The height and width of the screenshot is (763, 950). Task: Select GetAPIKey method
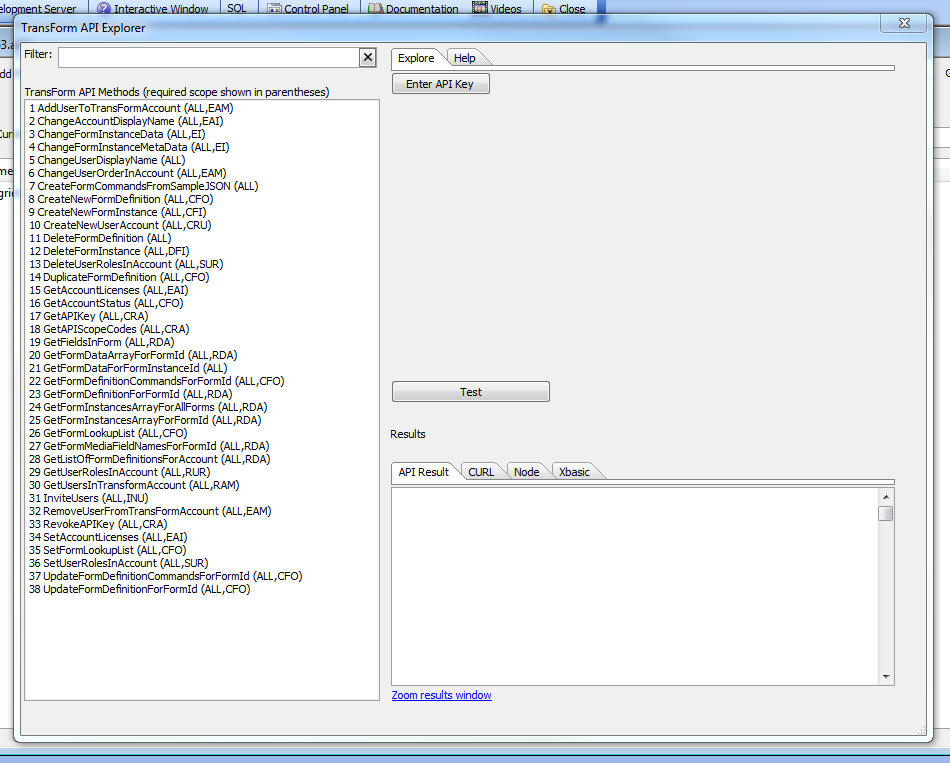click(x=88, y=316)
